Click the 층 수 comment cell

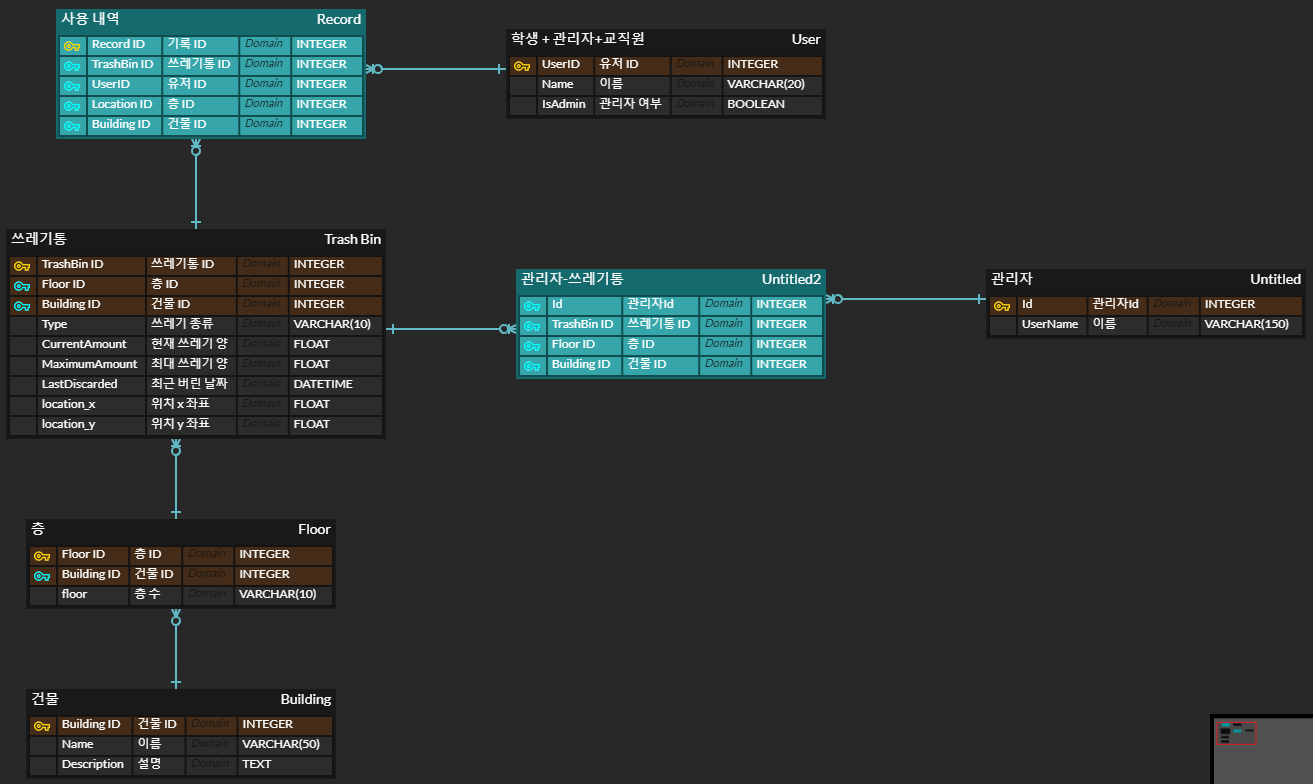pyautogui.click(x=156, y=594)
